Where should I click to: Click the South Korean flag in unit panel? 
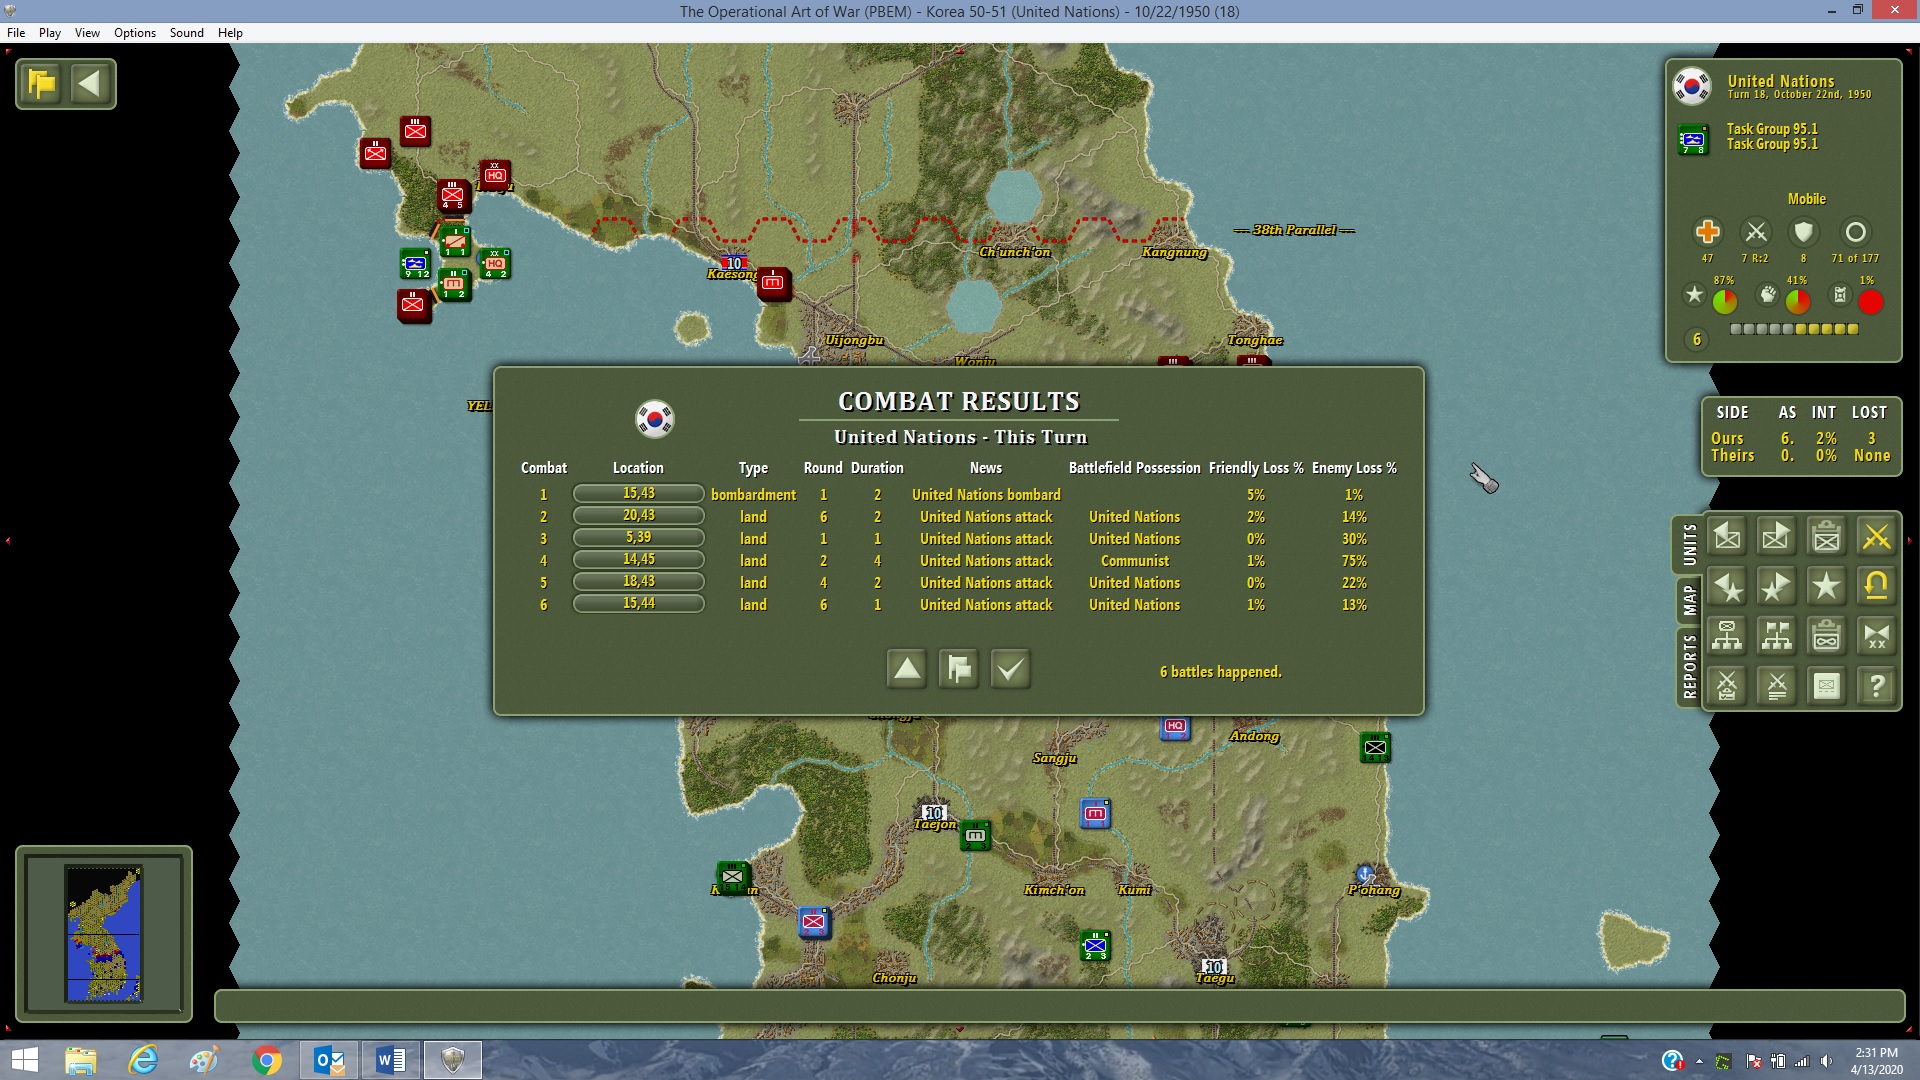click(x=1692, y=86)
